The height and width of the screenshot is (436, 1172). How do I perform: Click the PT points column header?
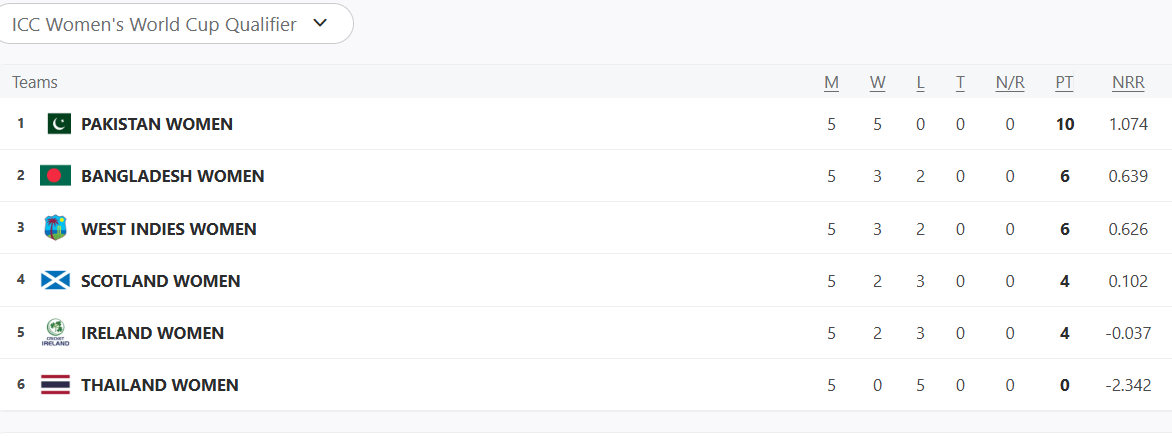tap(1064, 83)
